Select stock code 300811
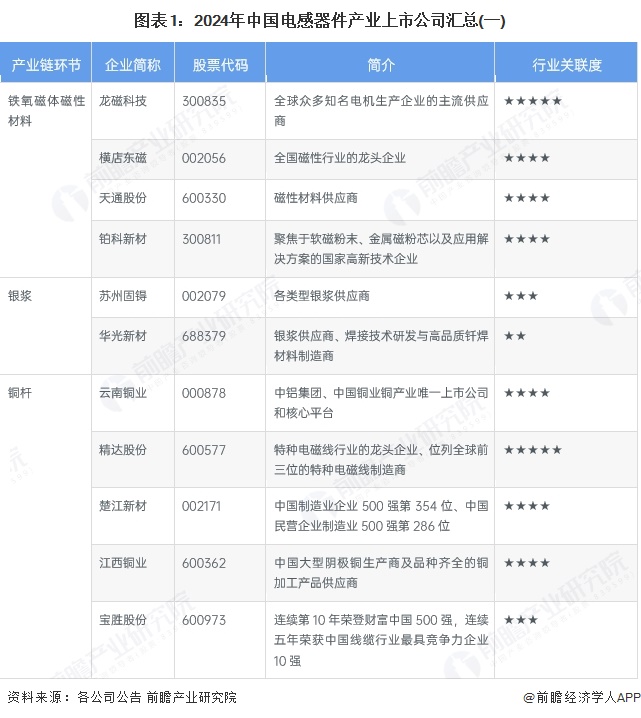The image size is (641, 718). coord(201,239)
